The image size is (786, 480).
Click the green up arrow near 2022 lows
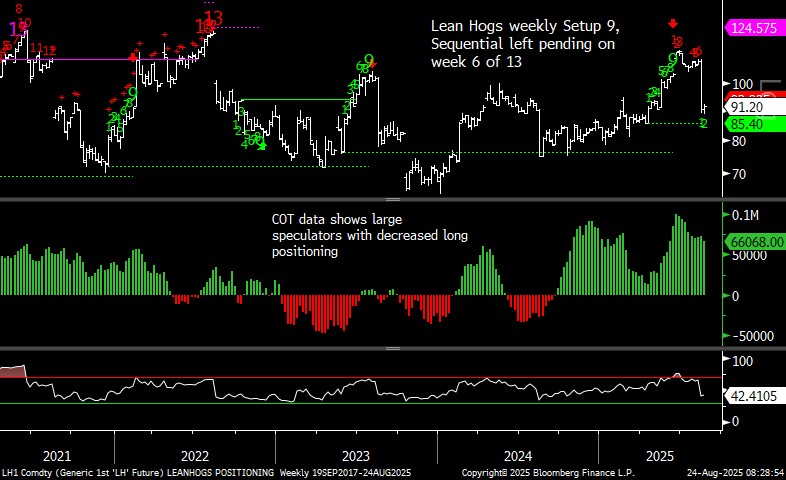click(262, 145)
